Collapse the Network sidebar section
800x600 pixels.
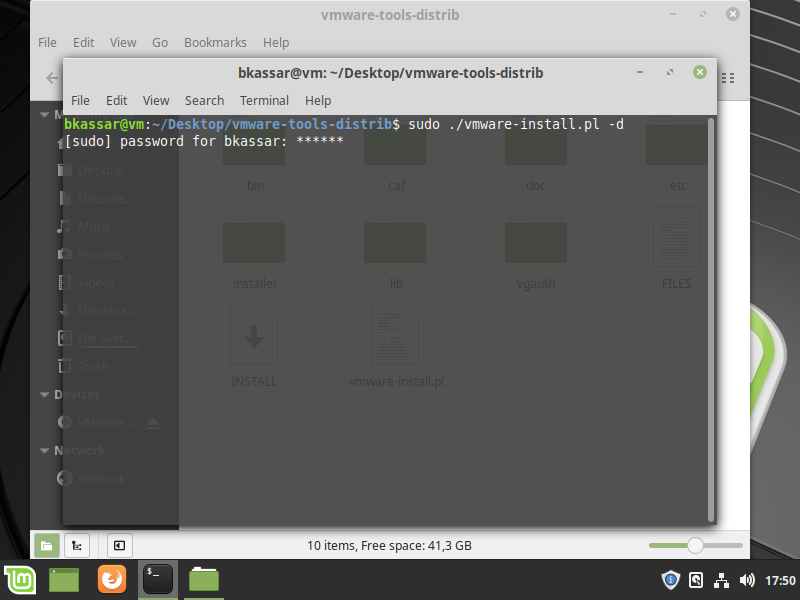44,451
